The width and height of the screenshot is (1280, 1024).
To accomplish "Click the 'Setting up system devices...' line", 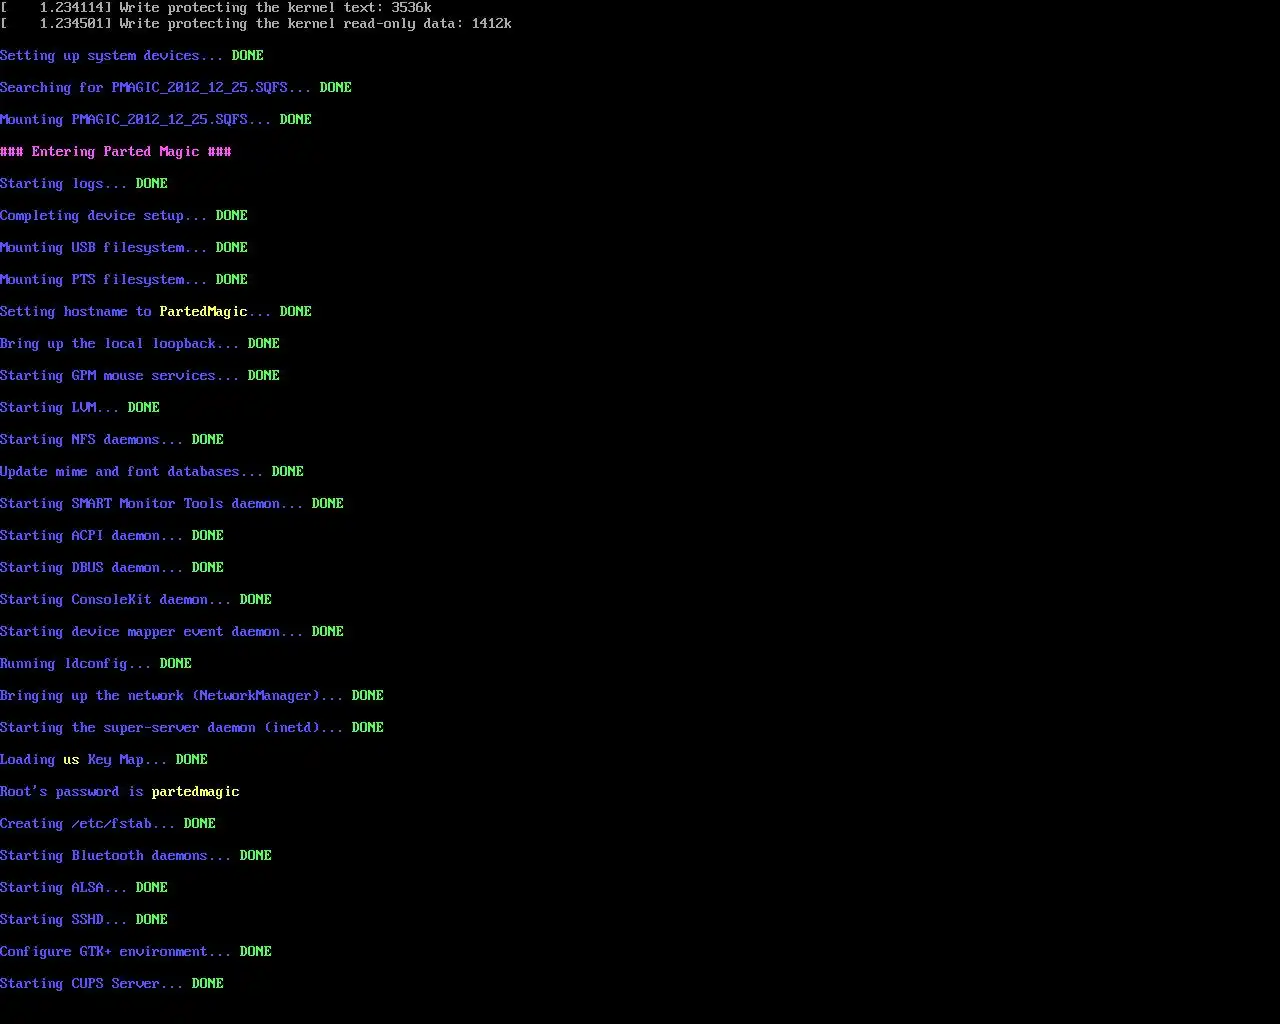I will [x=132, y=55].
